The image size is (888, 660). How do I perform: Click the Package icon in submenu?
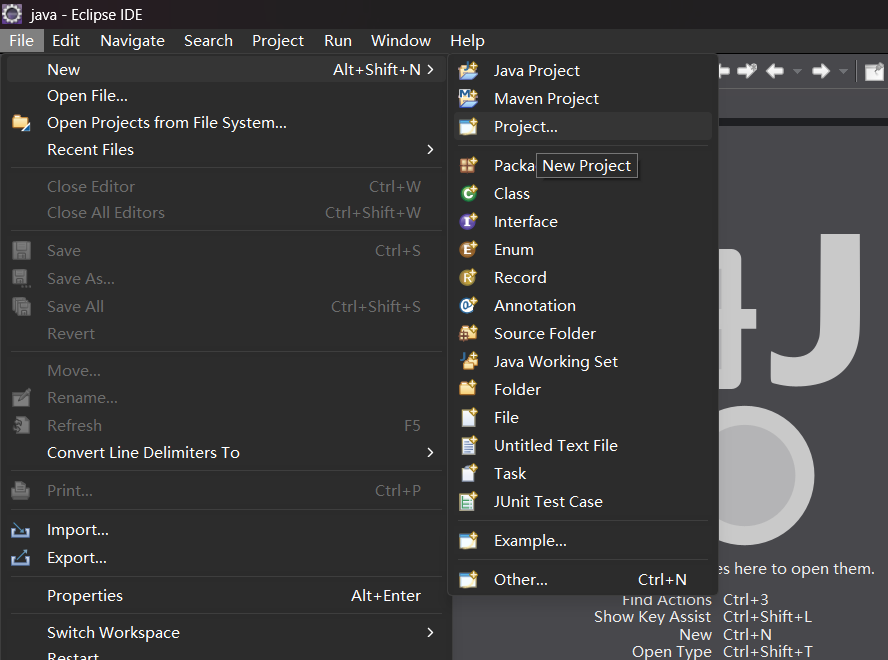(x=468, y=165)
